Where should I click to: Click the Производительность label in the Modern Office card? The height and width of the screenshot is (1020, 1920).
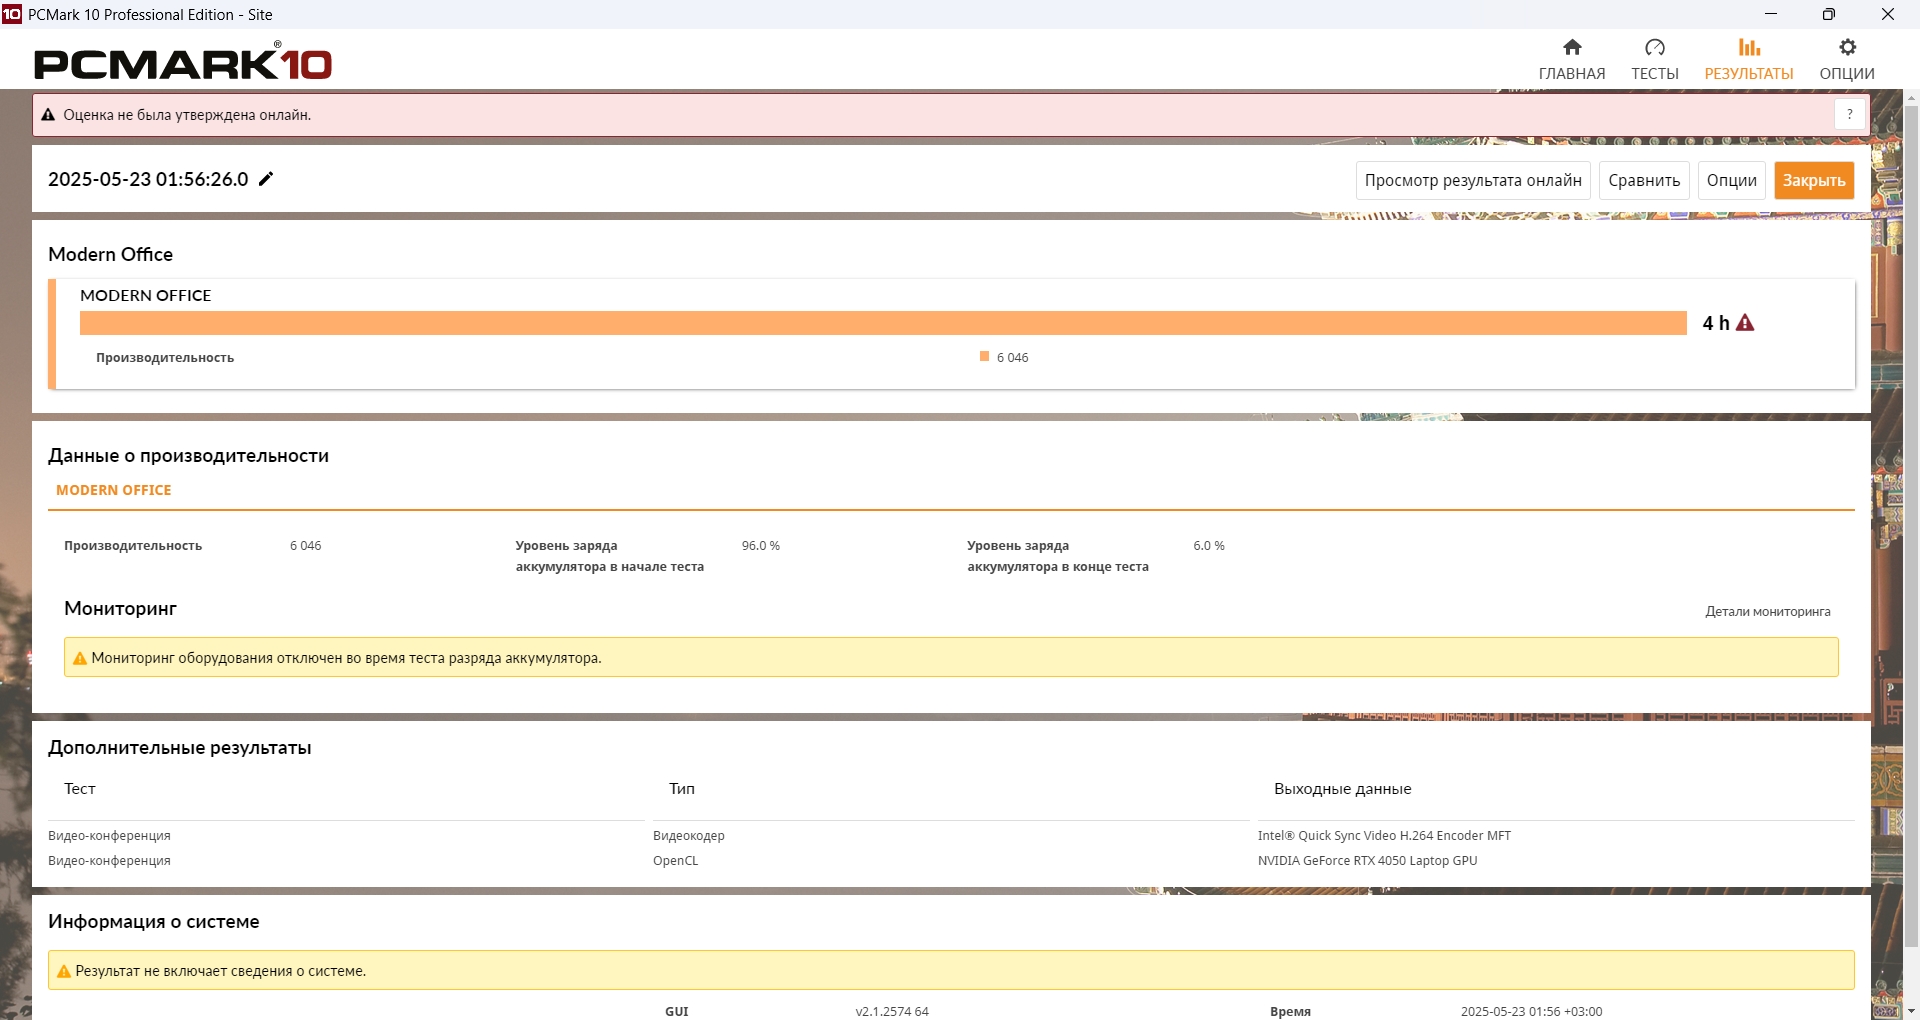pyautogui.click(x=165, y=358)
